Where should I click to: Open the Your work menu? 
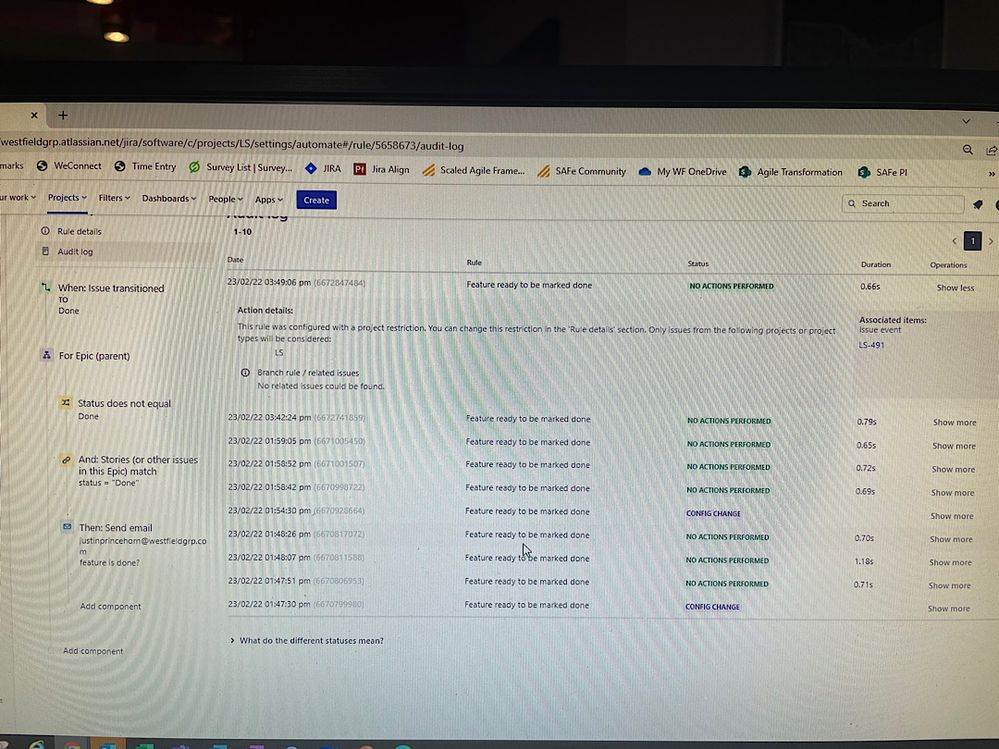(18, 197)
